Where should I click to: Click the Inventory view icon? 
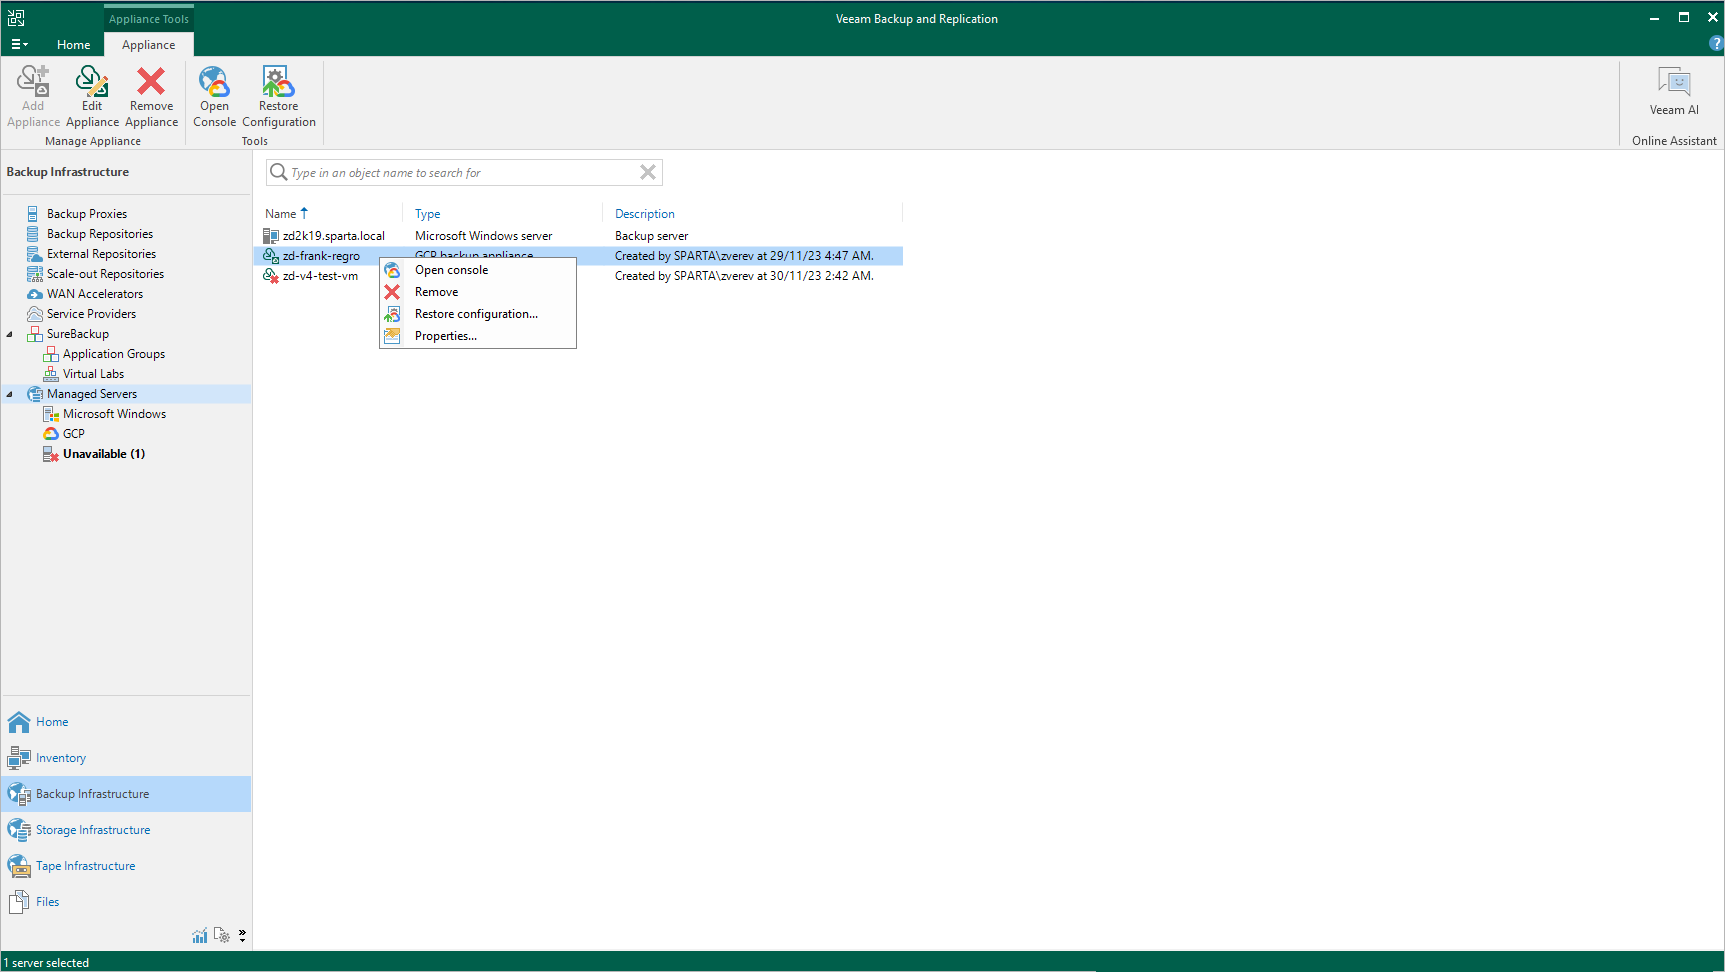(x=19, y=758)
